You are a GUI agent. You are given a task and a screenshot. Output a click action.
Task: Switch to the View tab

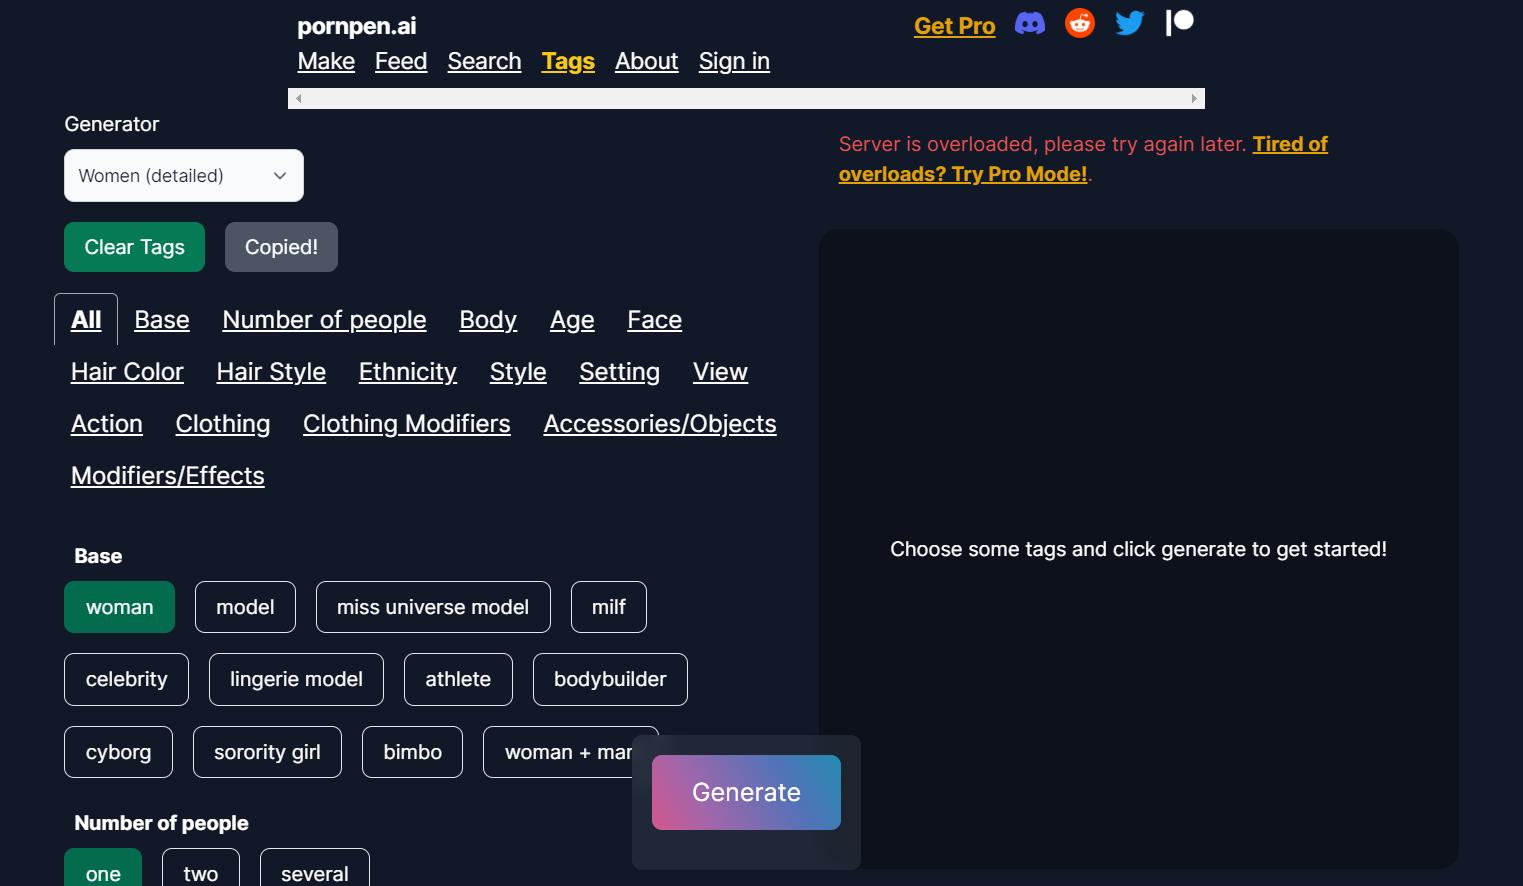point(720,372)
